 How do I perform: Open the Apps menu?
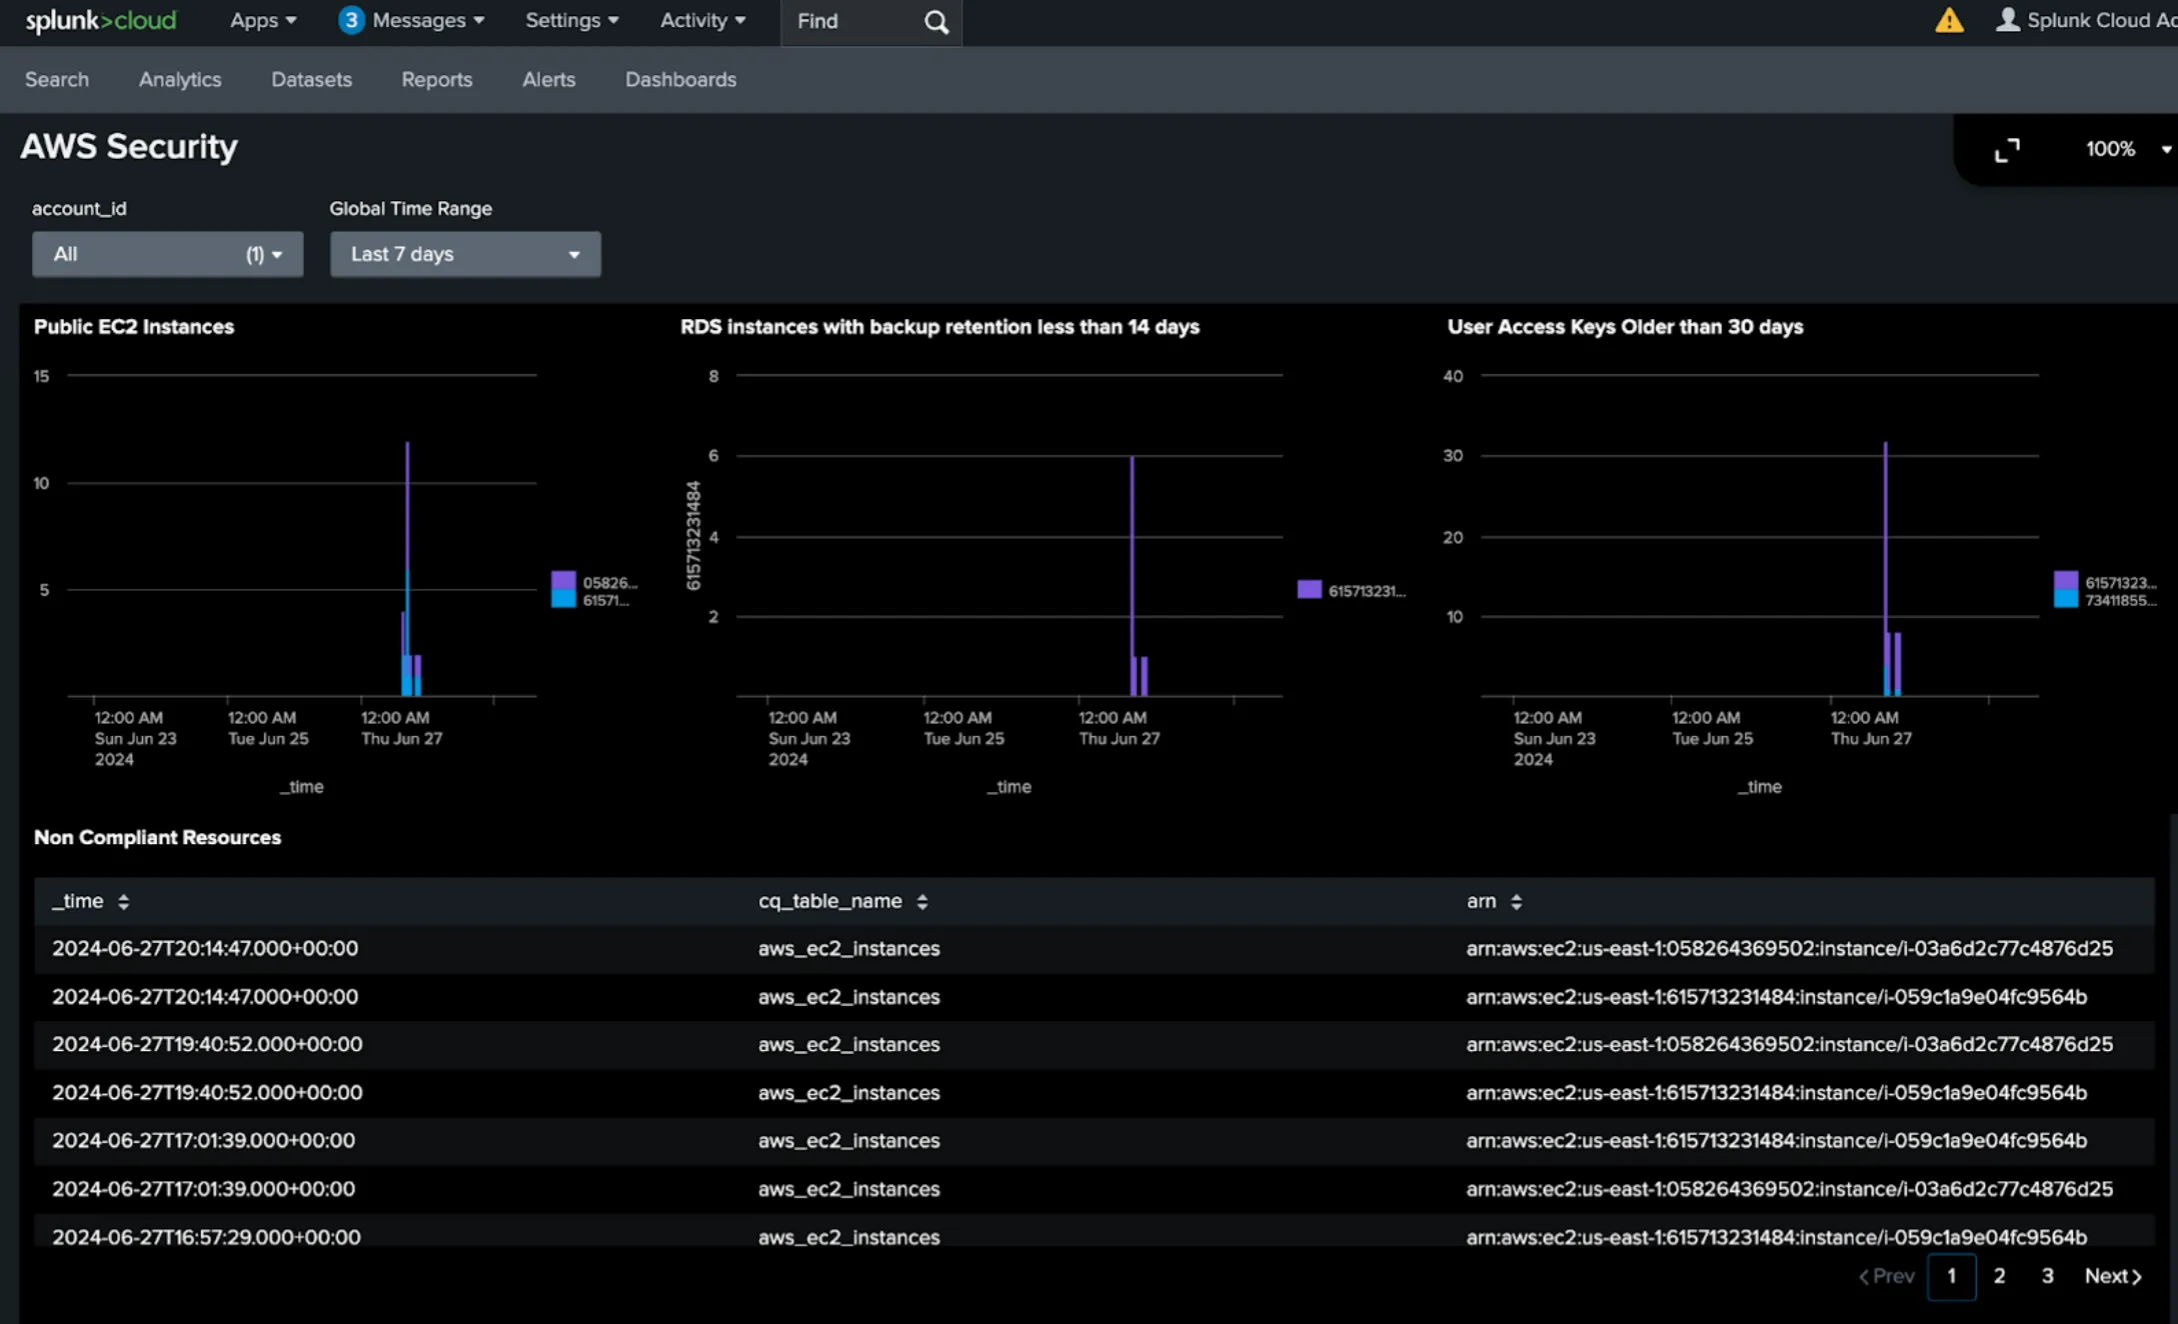tap(263, 20)
